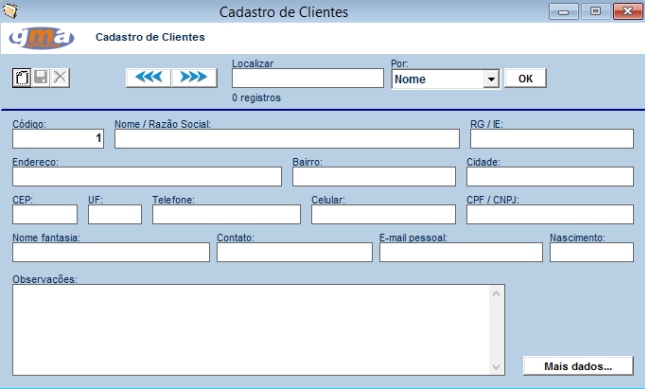
Task: Minimize the Cadastro de Clientes window
Action: [564, 12]
